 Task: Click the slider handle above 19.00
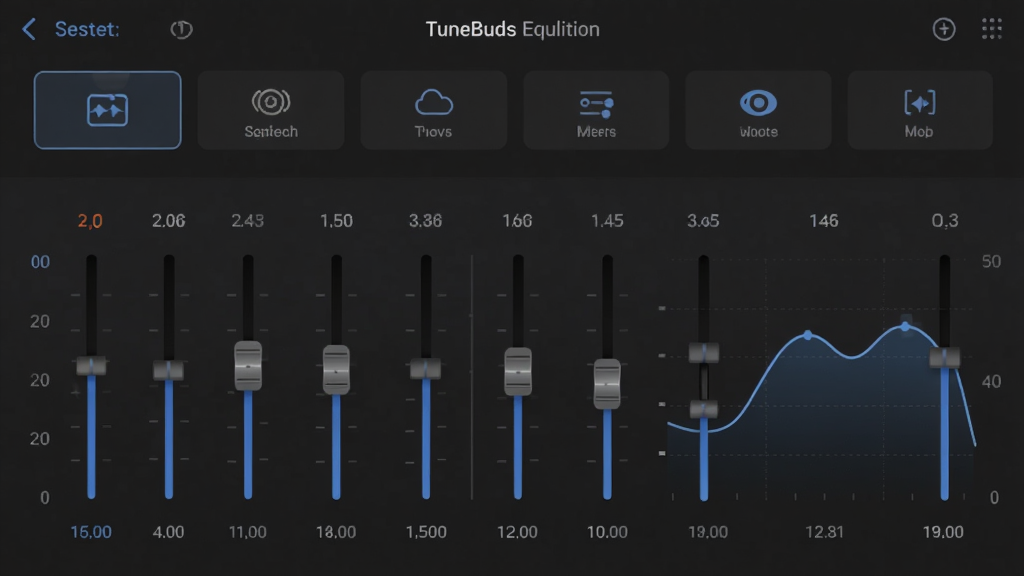pyautogui.click(x=945, y=357)
